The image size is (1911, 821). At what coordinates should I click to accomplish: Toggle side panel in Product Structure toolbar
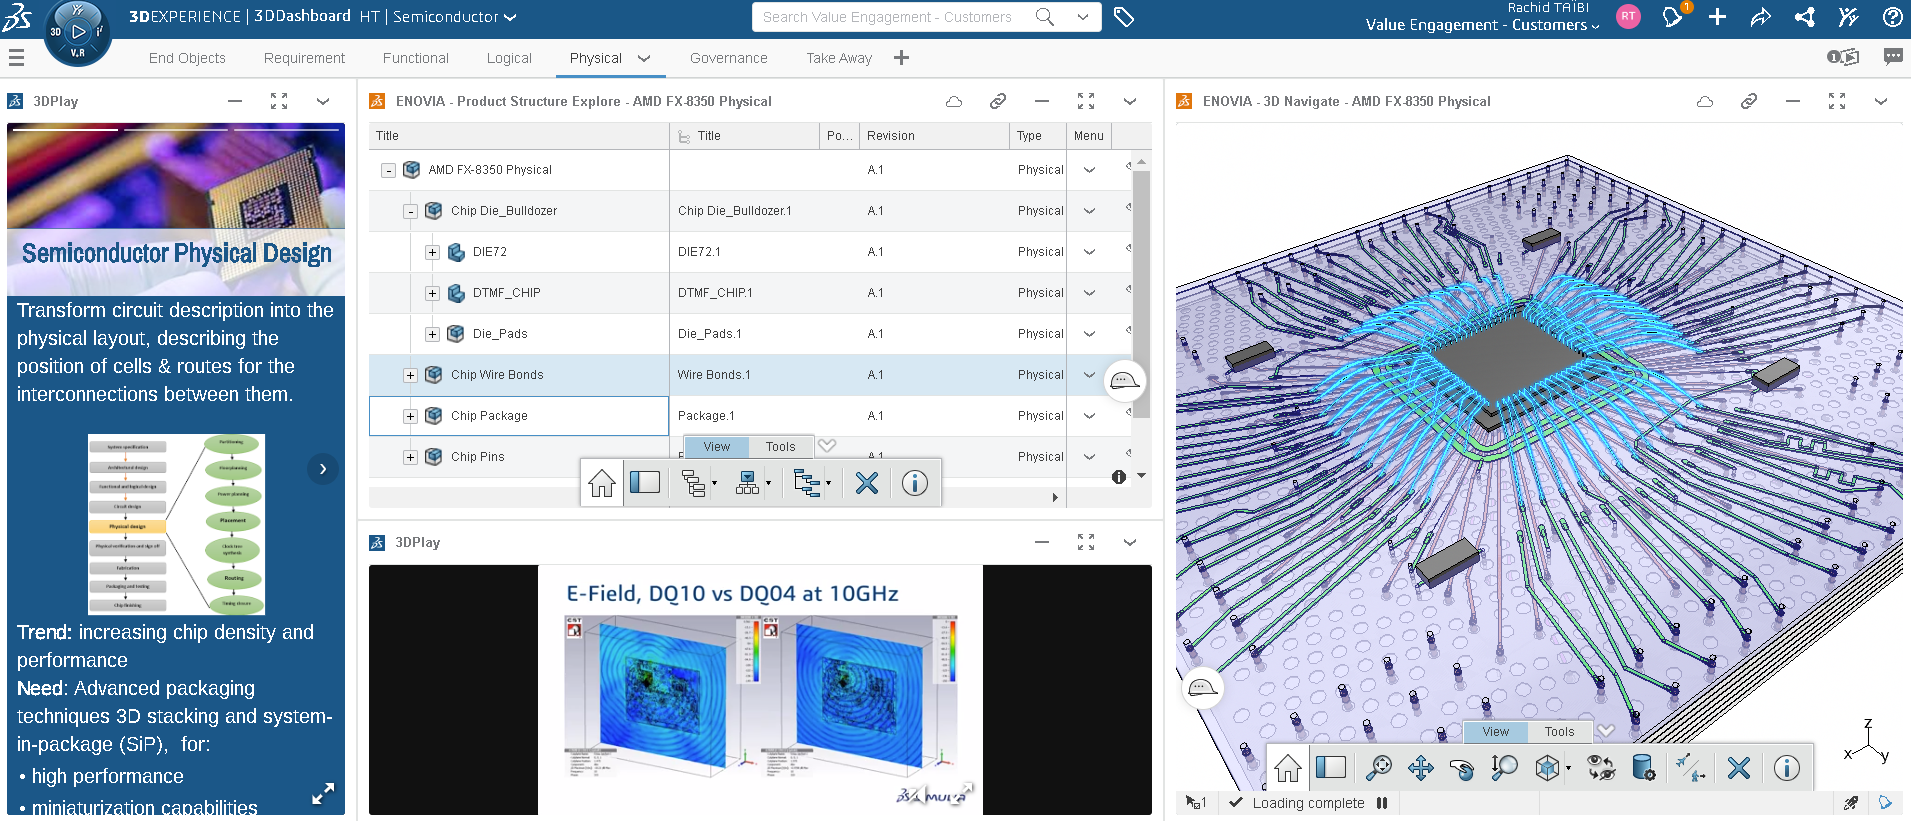click(x=645, y=484)
